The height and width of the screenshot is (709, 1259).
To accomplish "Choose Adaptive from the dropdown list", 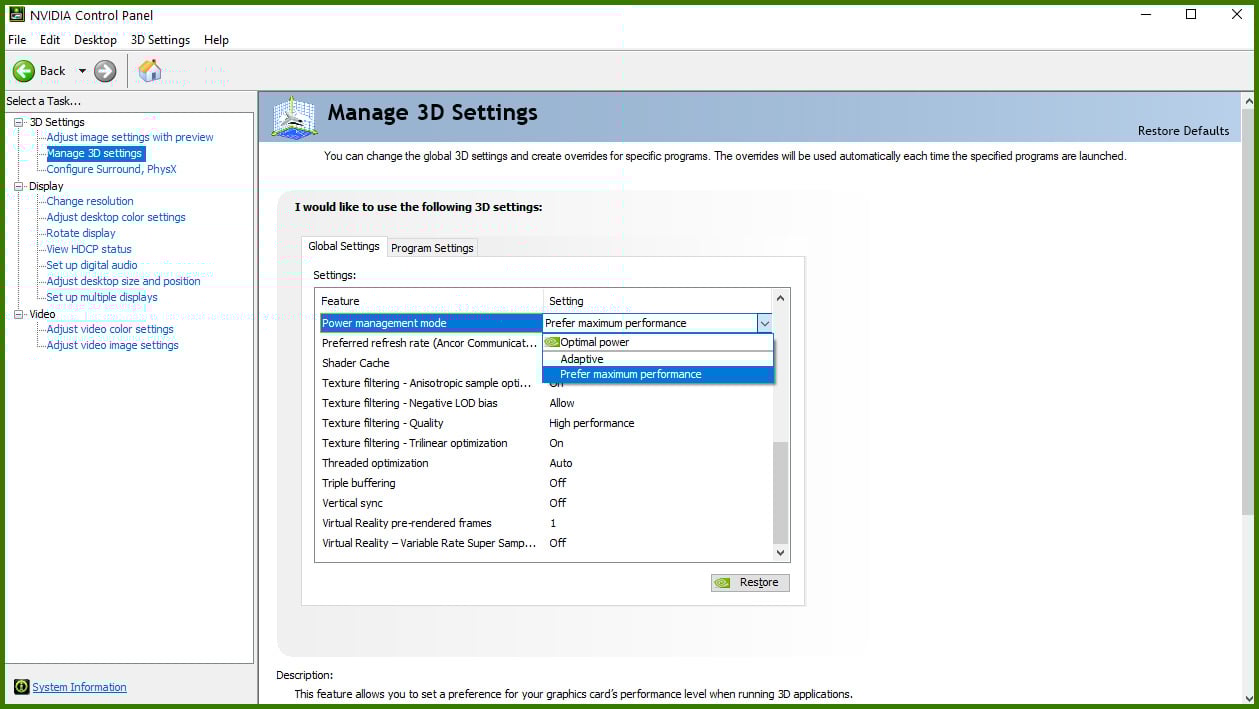I will [x=658, y=359].
